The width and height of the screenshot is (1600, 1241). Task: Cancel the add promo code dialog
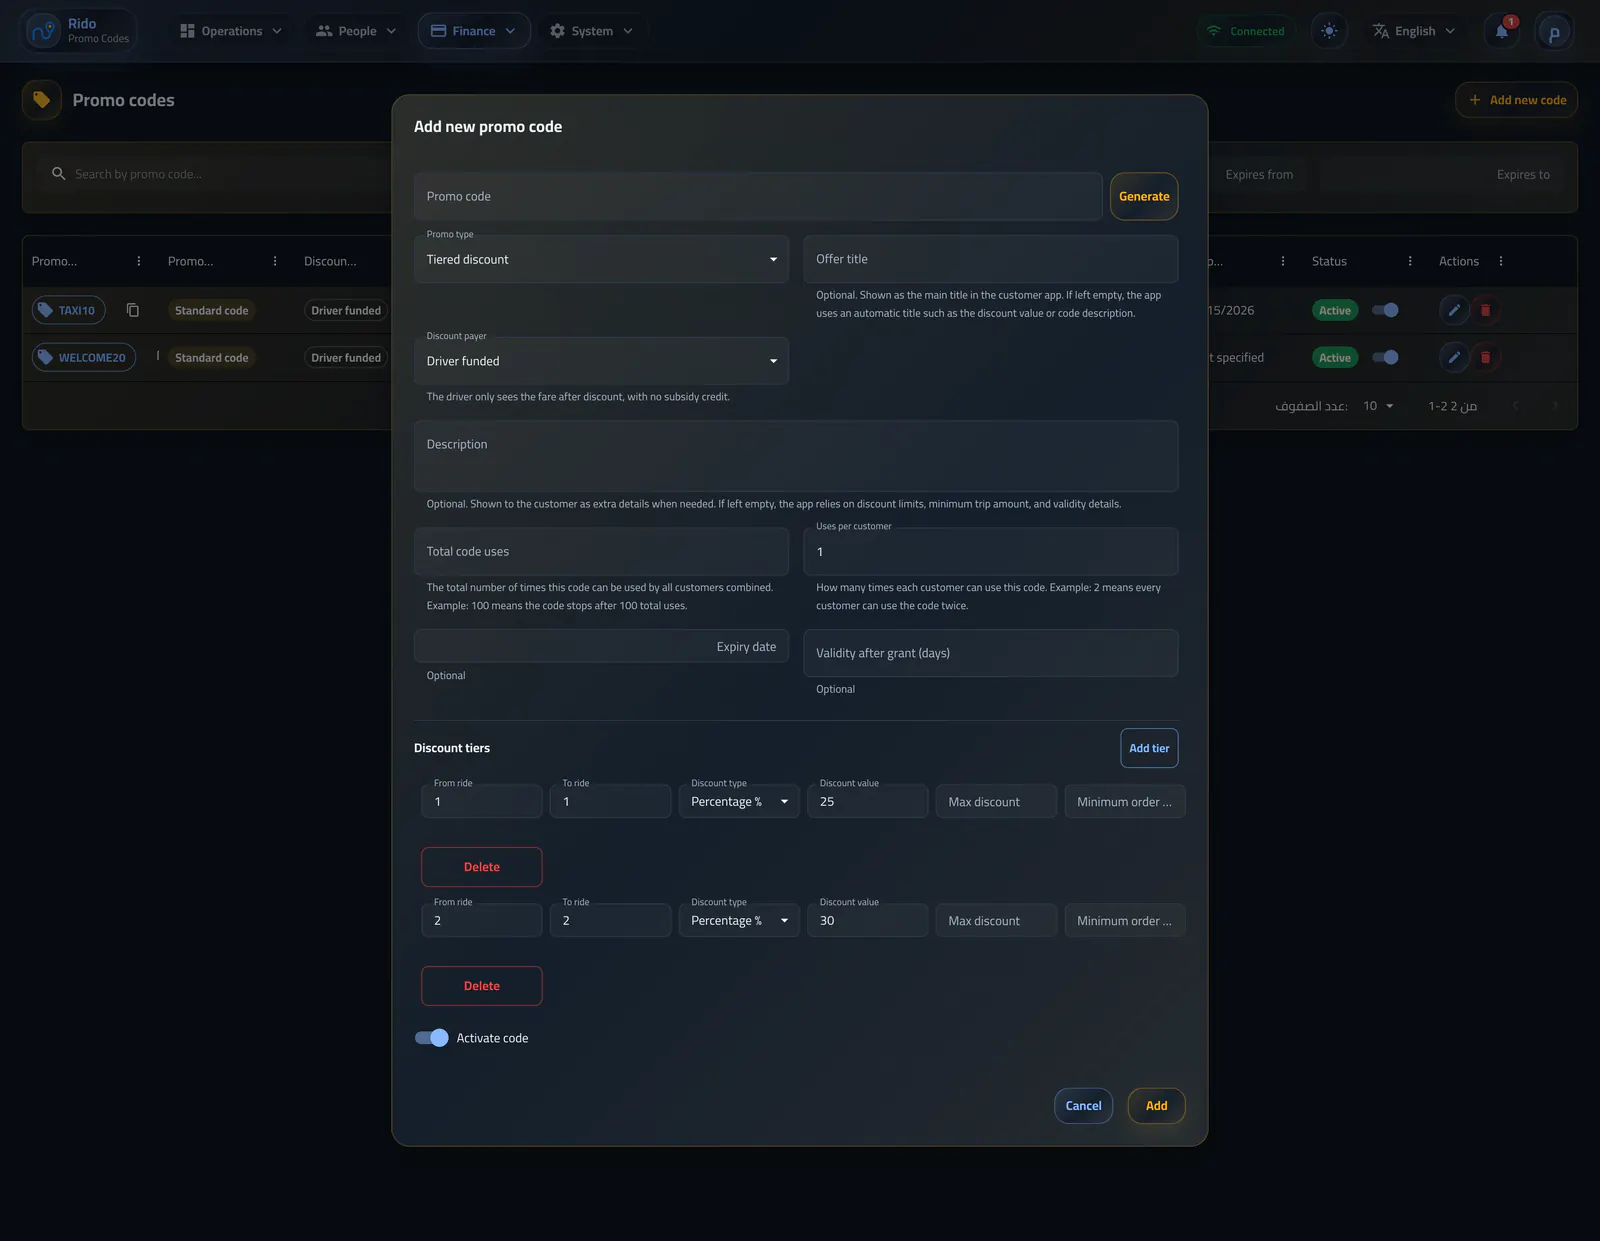1083,1106
